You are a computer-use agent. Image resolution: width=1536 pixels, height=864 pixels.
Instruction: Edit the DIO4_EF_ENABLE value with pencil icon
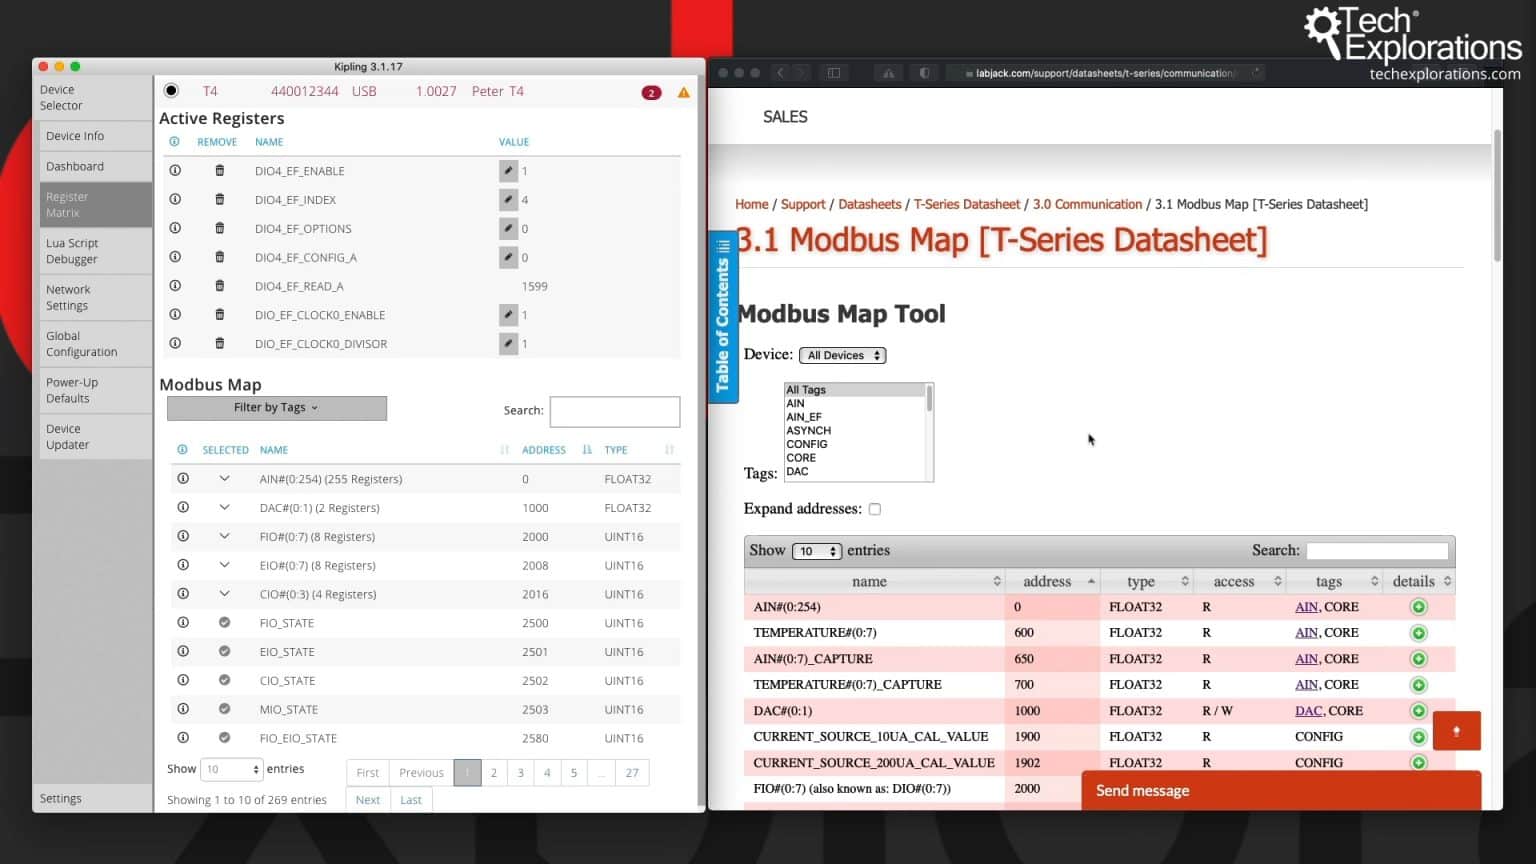coord(508,171)
